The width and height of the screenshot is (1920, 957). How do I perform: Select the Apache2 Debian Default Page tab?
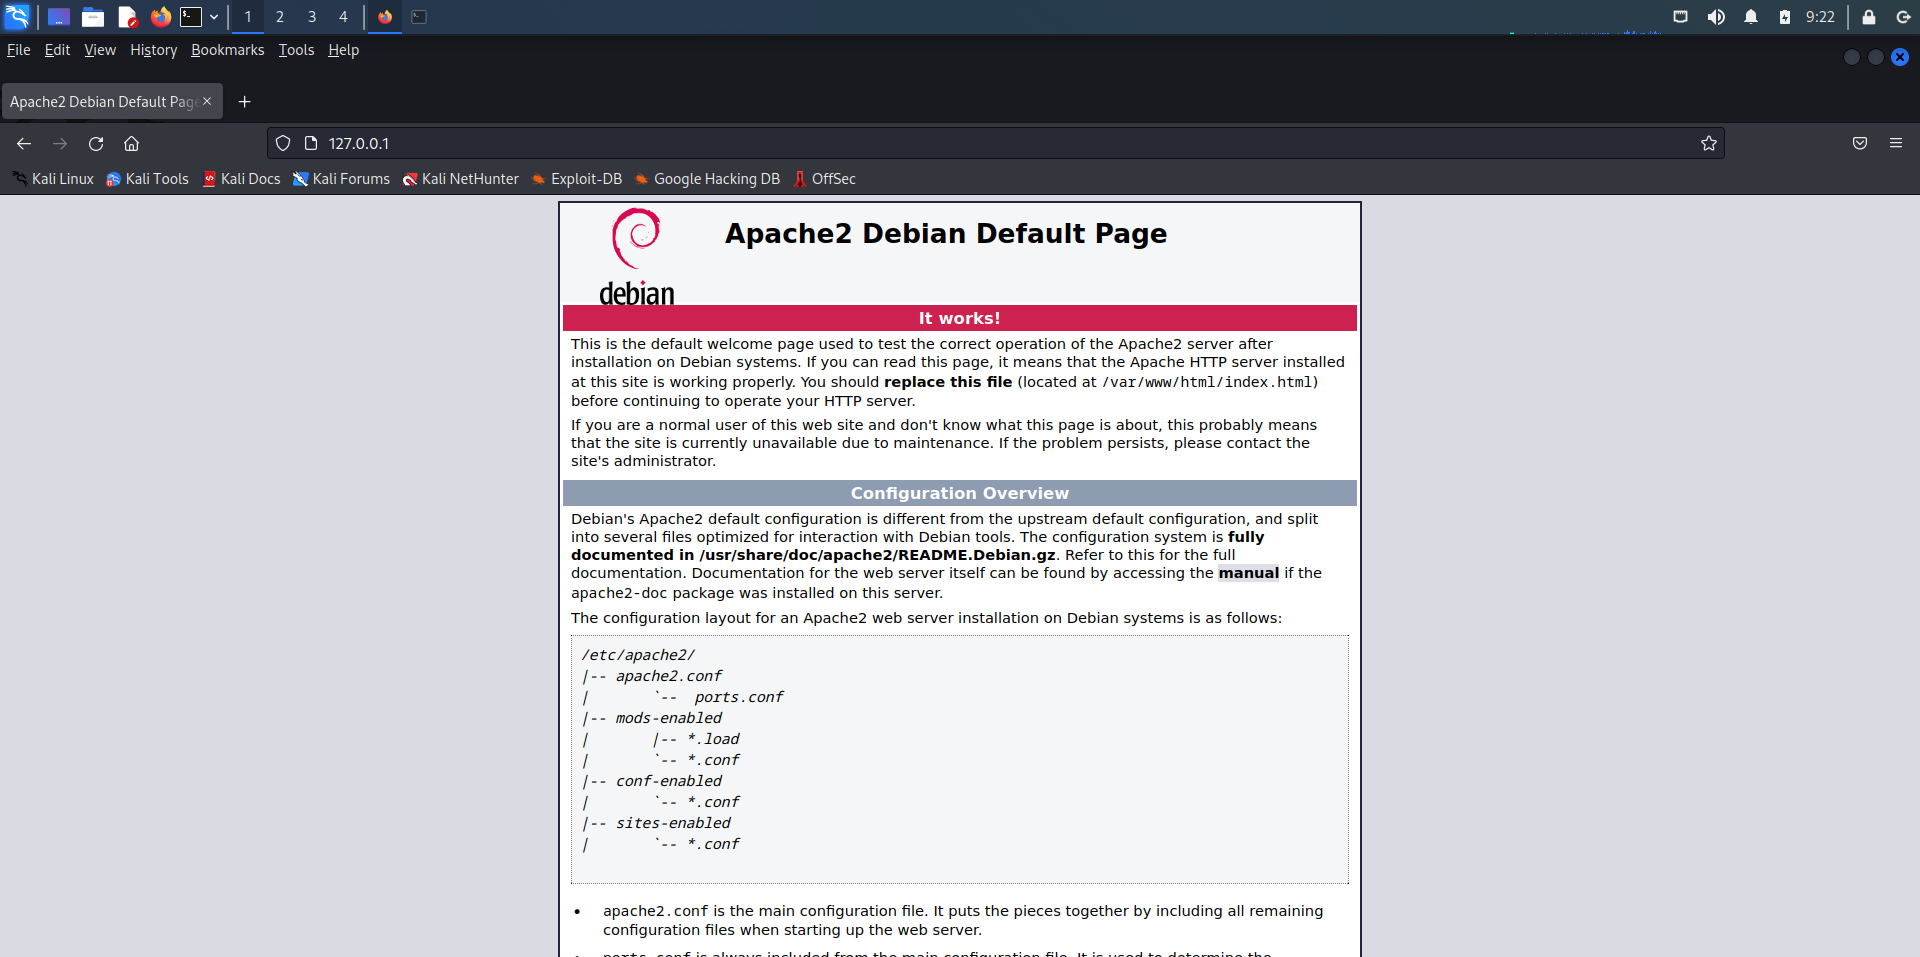point(102,102)
